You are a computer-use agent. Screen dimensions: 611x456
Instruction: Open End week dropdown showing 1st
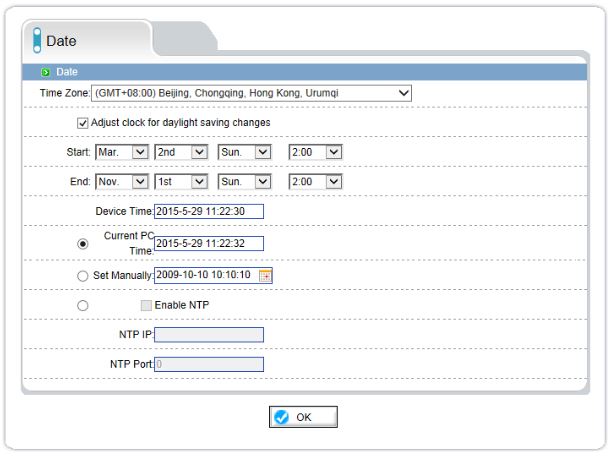pos(181,182)
